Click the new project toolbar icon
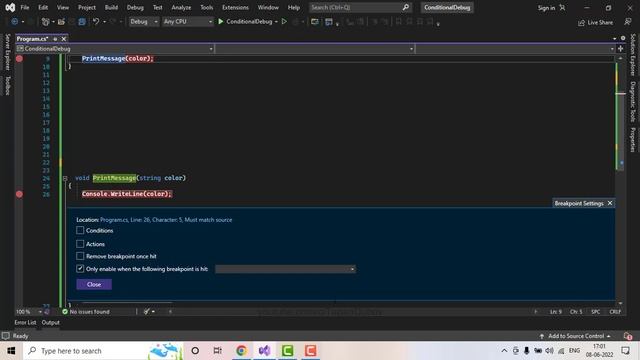 tap(46, 22)
